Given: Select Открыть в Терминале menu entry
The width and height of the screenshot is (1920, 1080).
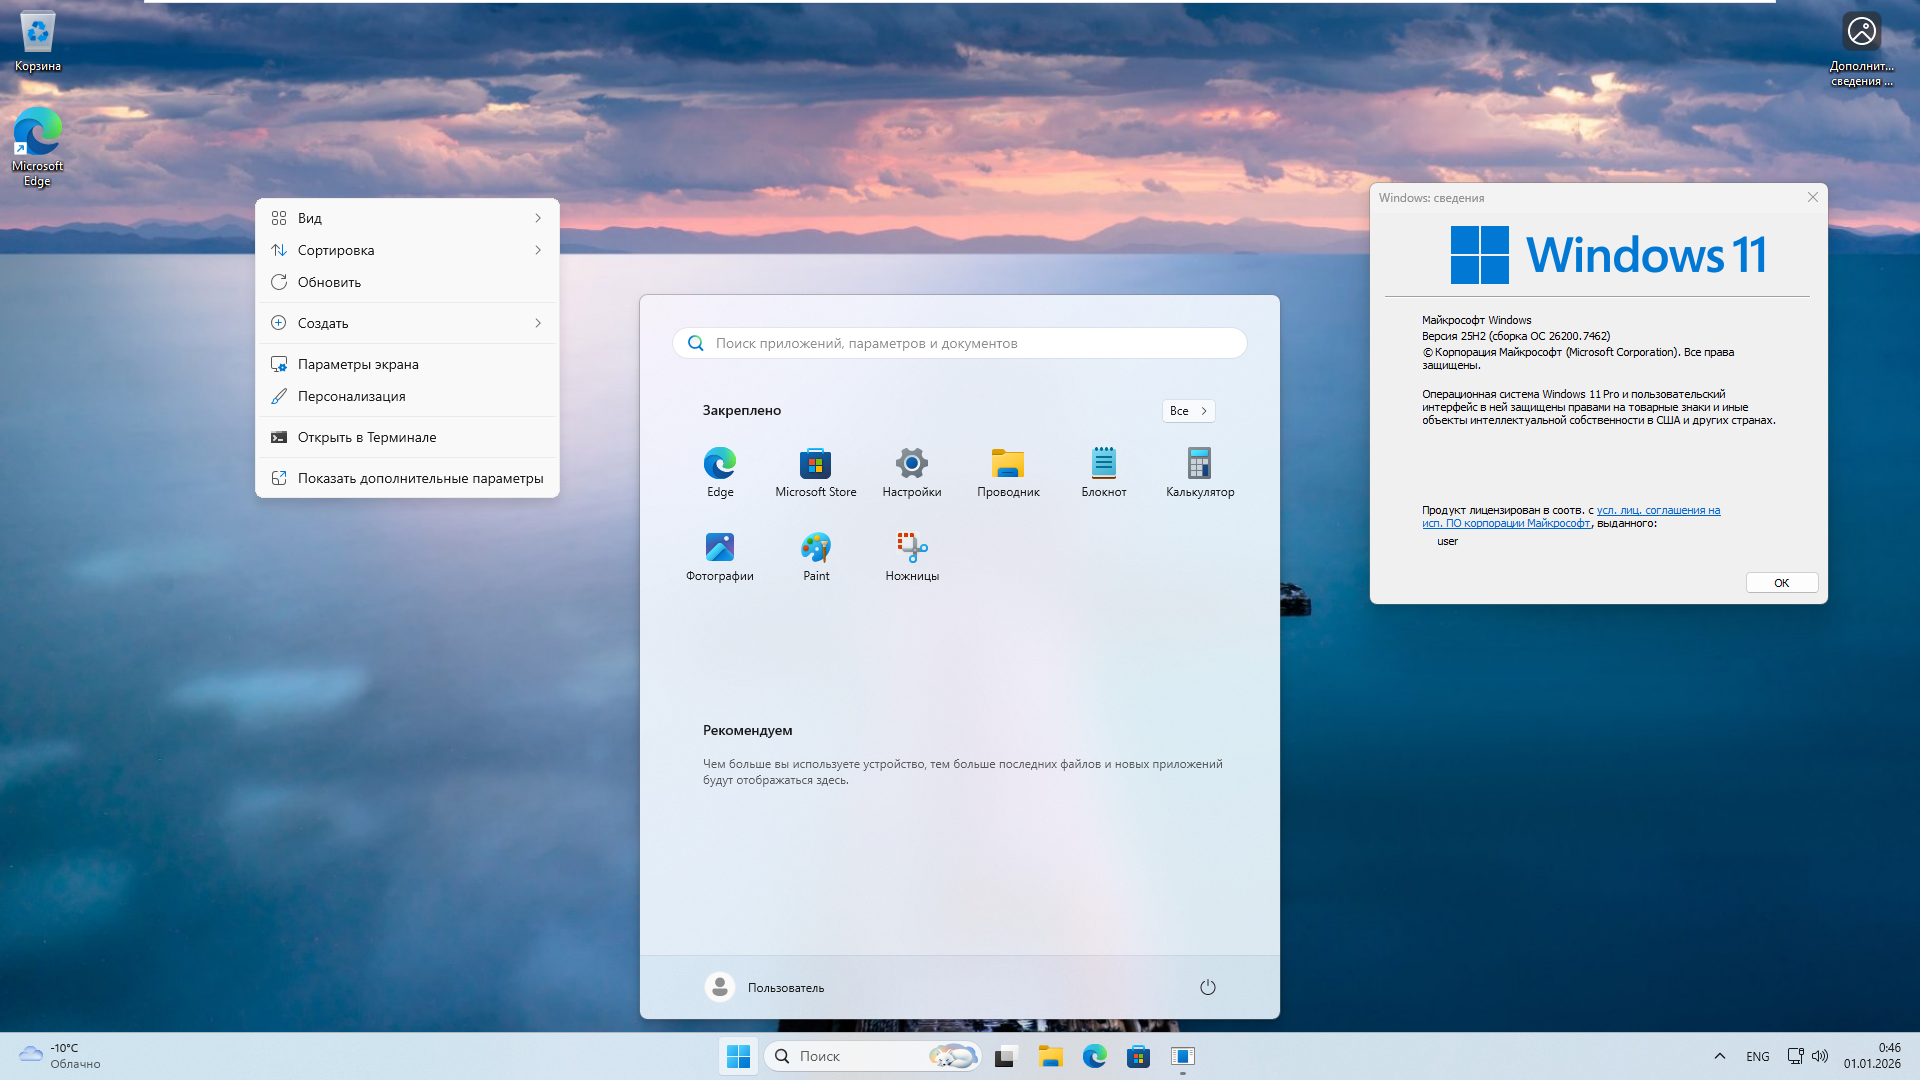Looking at the screenshot, I should [x=366, y=437].
